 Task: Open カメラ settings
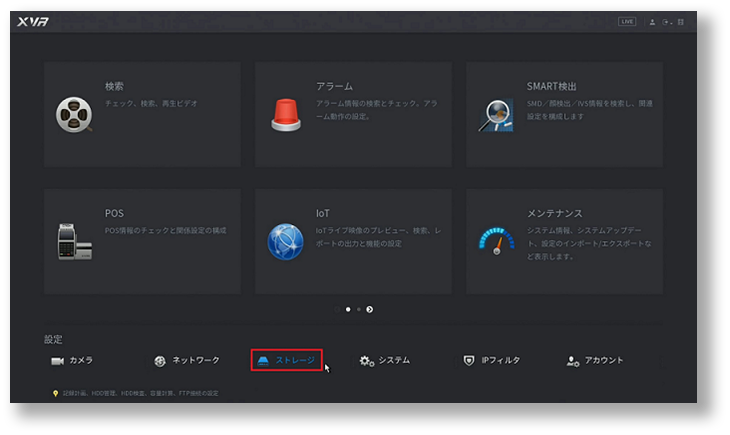click(72, 360)
